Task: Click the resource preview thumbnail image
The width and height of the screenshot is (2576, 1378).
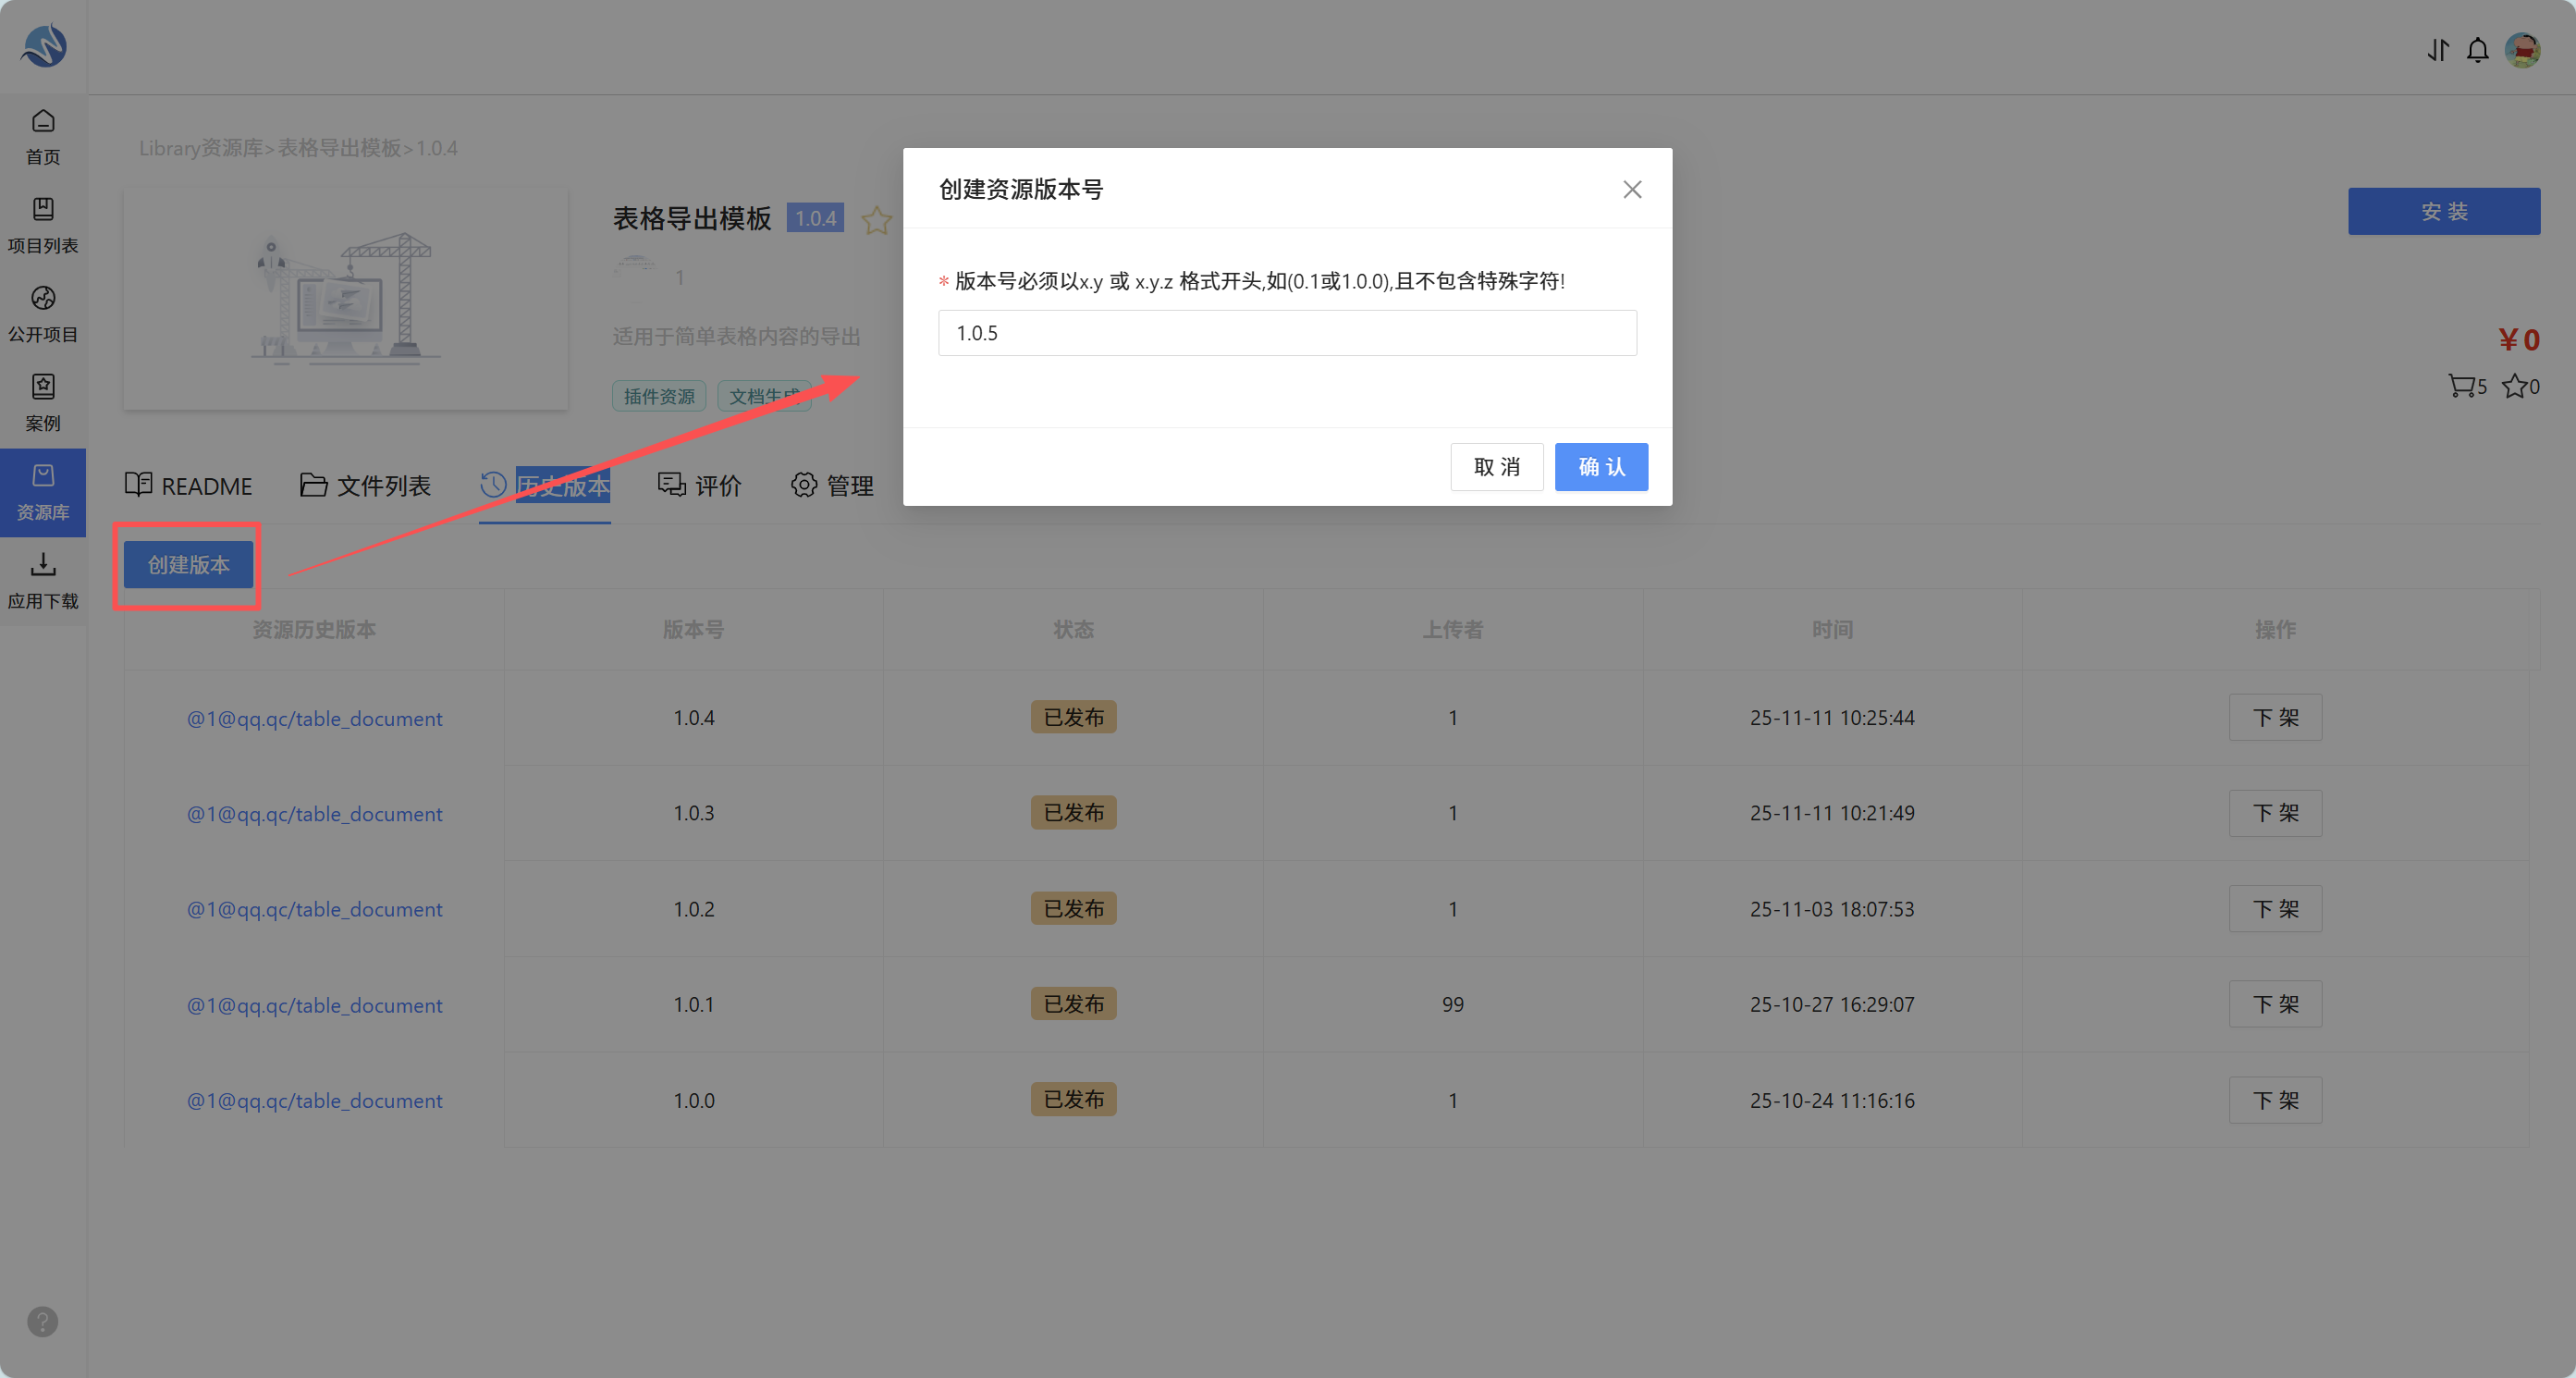Action: 345,298
